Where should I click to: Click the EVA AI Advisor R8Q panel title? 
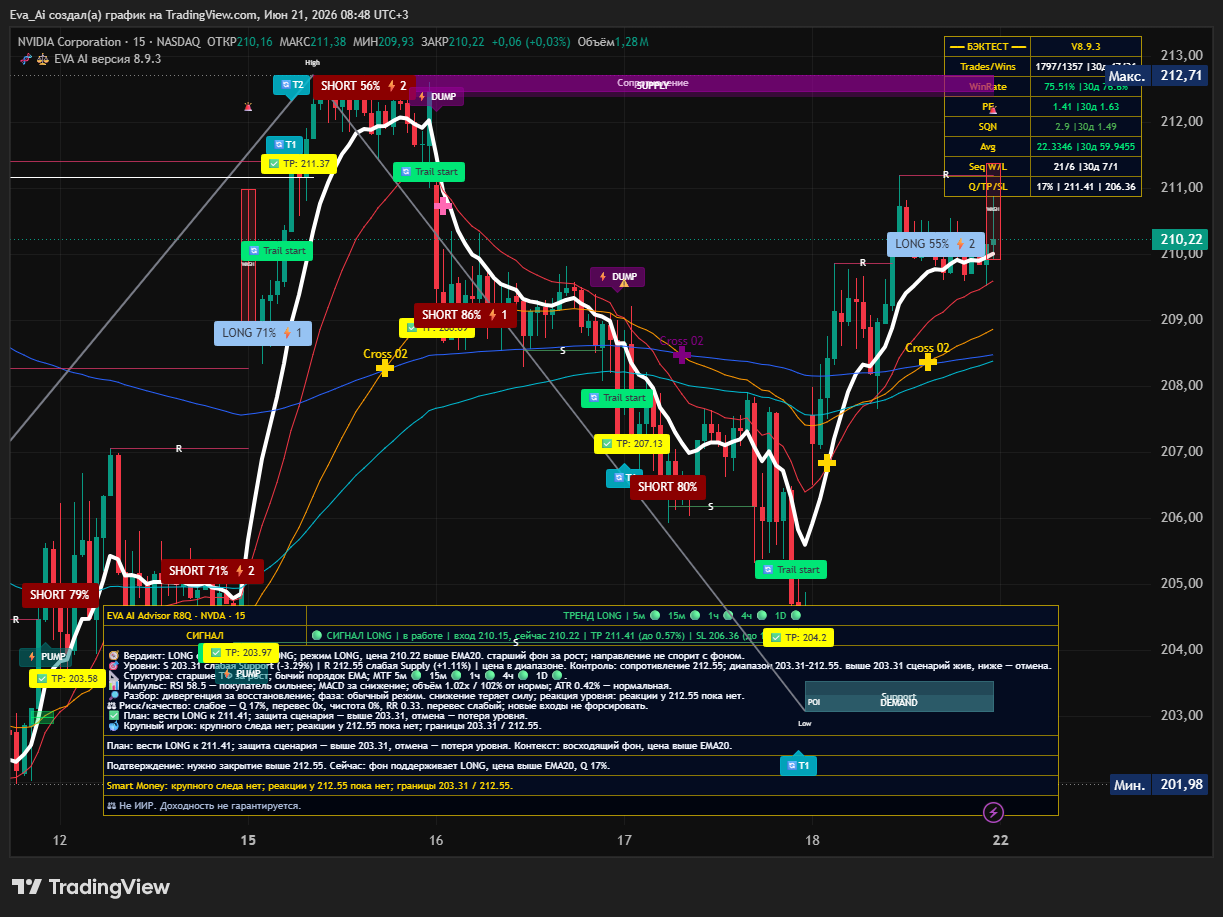click(x=176, y=615)
